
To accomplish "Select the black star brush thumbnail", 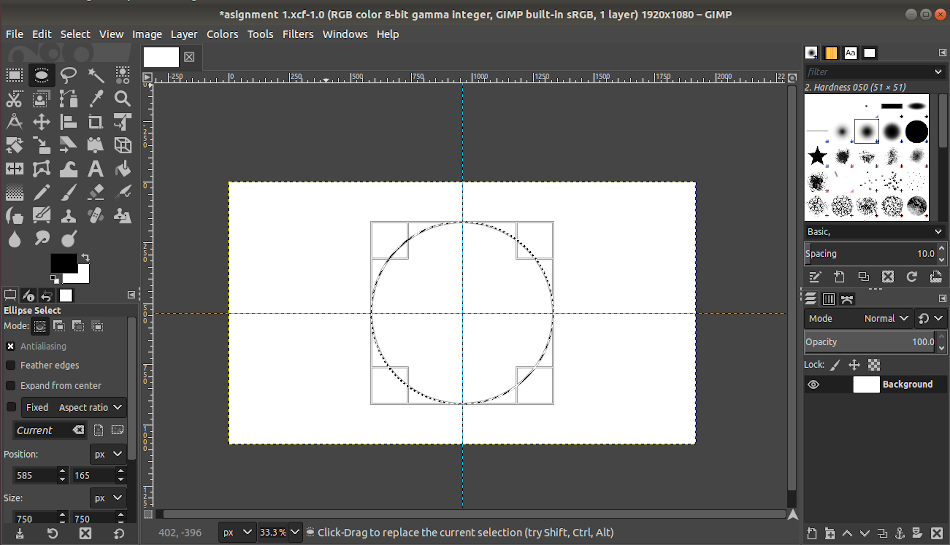I will tap(817, 156).
